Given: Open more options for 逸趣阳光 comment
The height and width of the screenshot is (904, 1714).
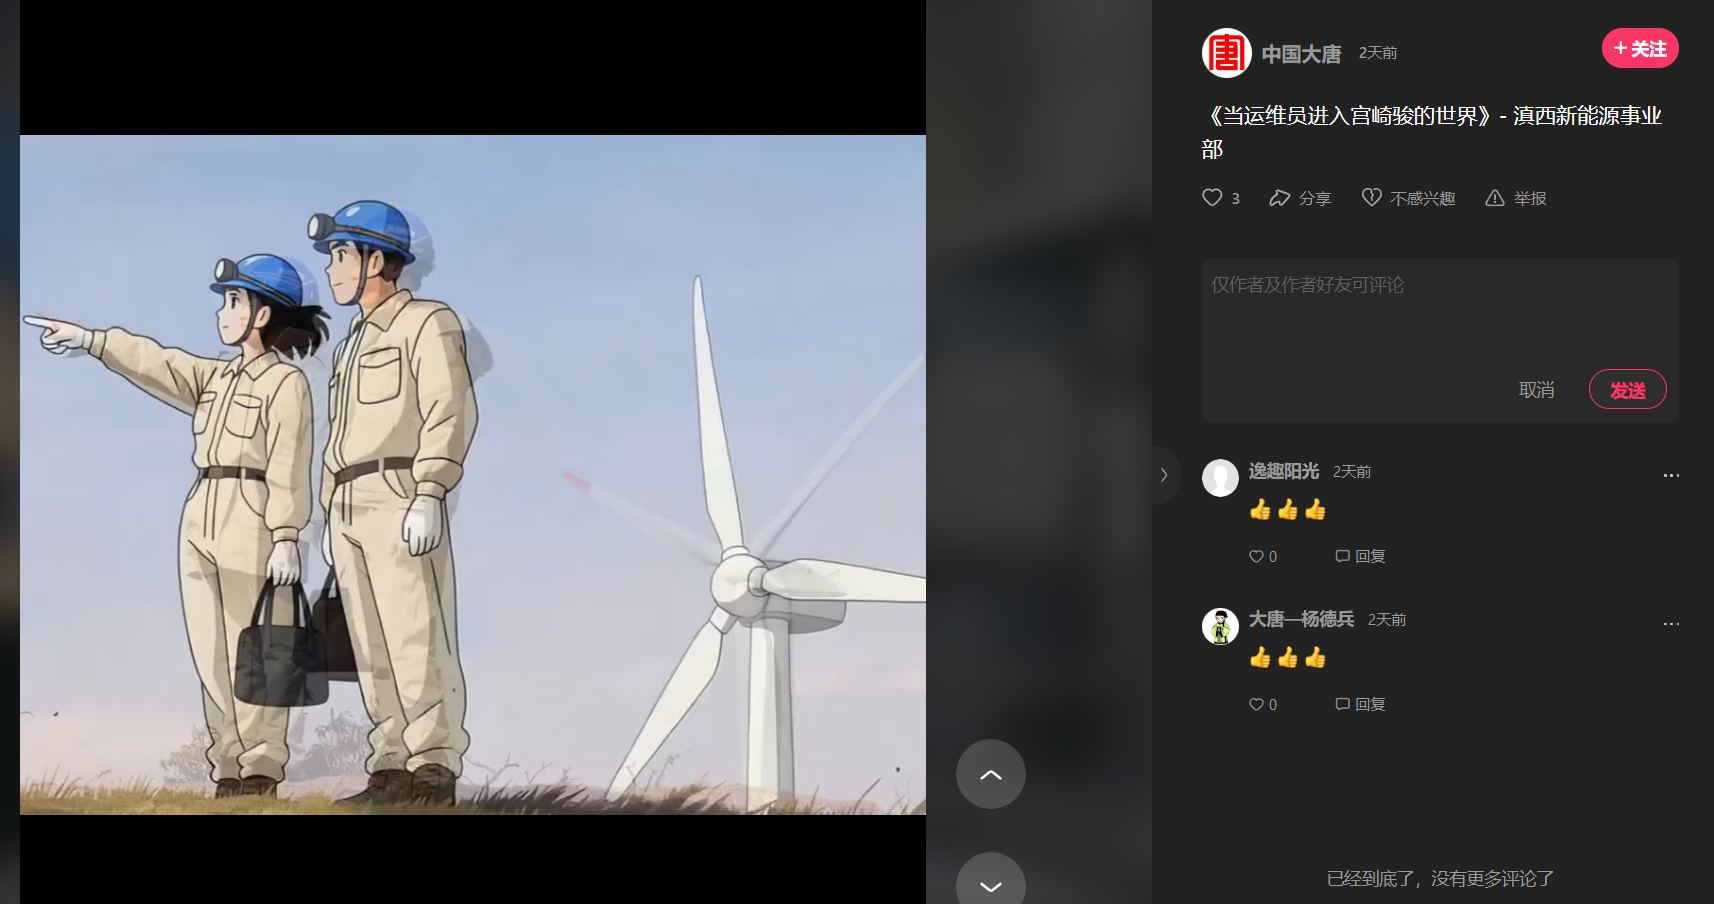Looking at the screenshot, I should [1671, 476].
